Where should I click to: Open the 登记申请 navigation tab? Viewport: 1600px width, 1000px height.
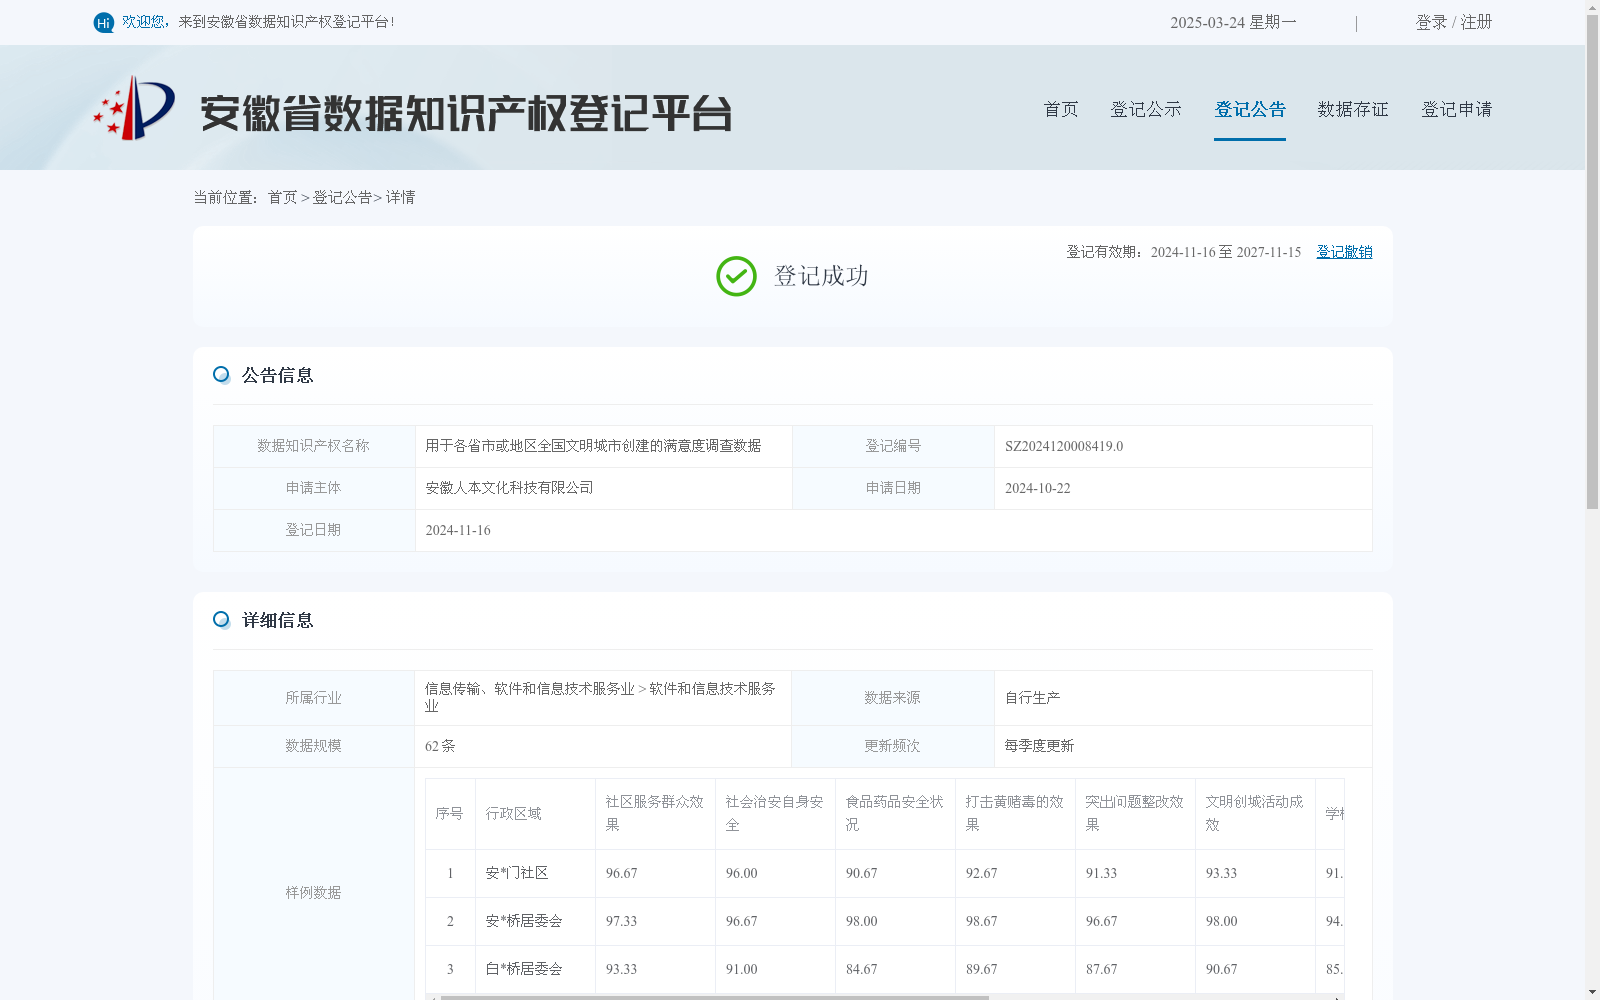point(1457,109)
